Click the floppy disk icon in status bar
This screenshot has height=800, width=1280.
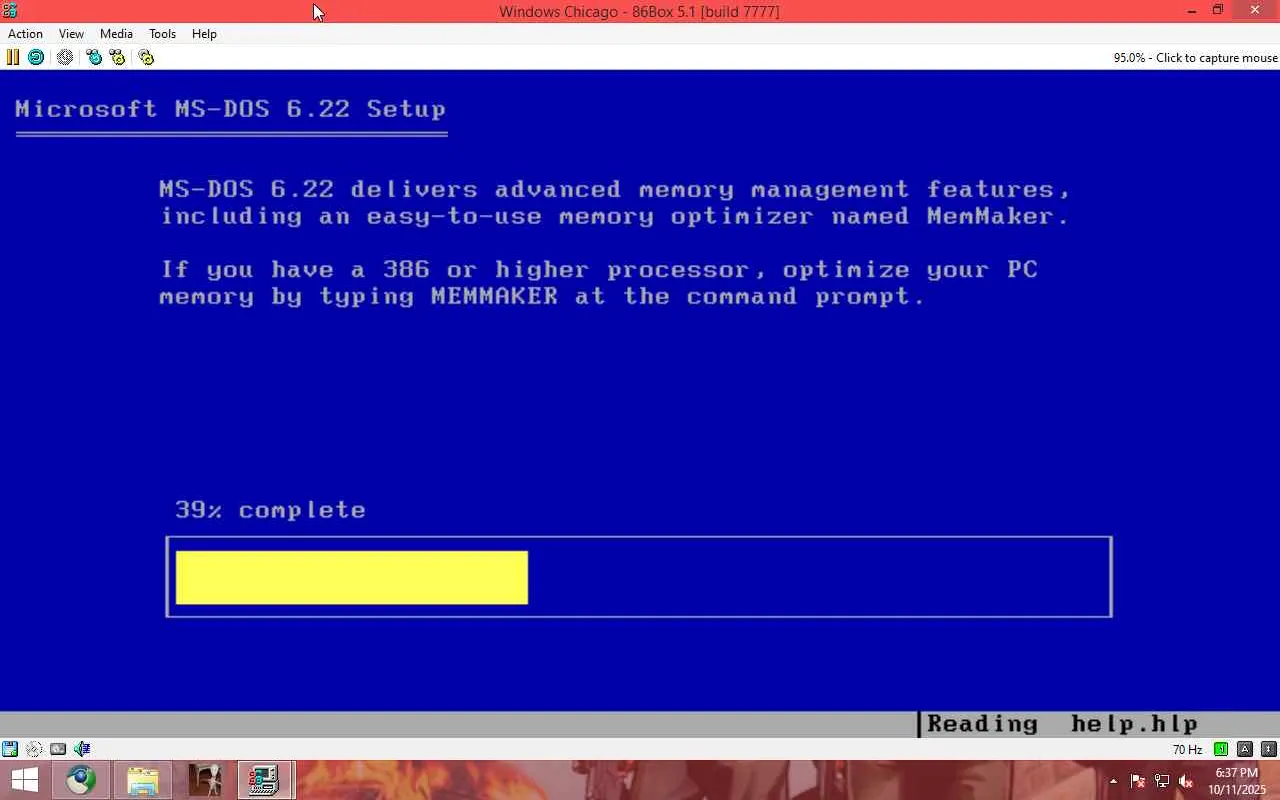10,748
